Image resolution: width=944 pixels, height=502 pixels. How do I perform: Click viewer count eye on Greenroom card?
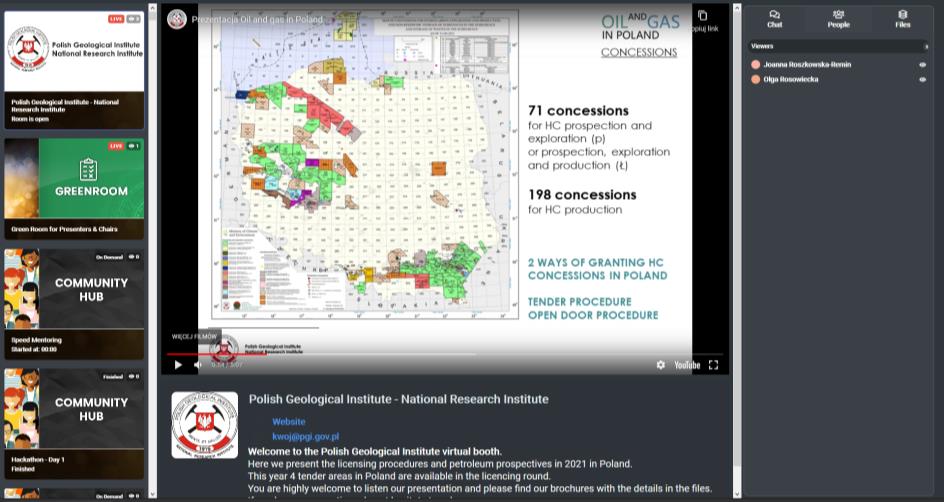pyautogui.click(x=133, y=146)
